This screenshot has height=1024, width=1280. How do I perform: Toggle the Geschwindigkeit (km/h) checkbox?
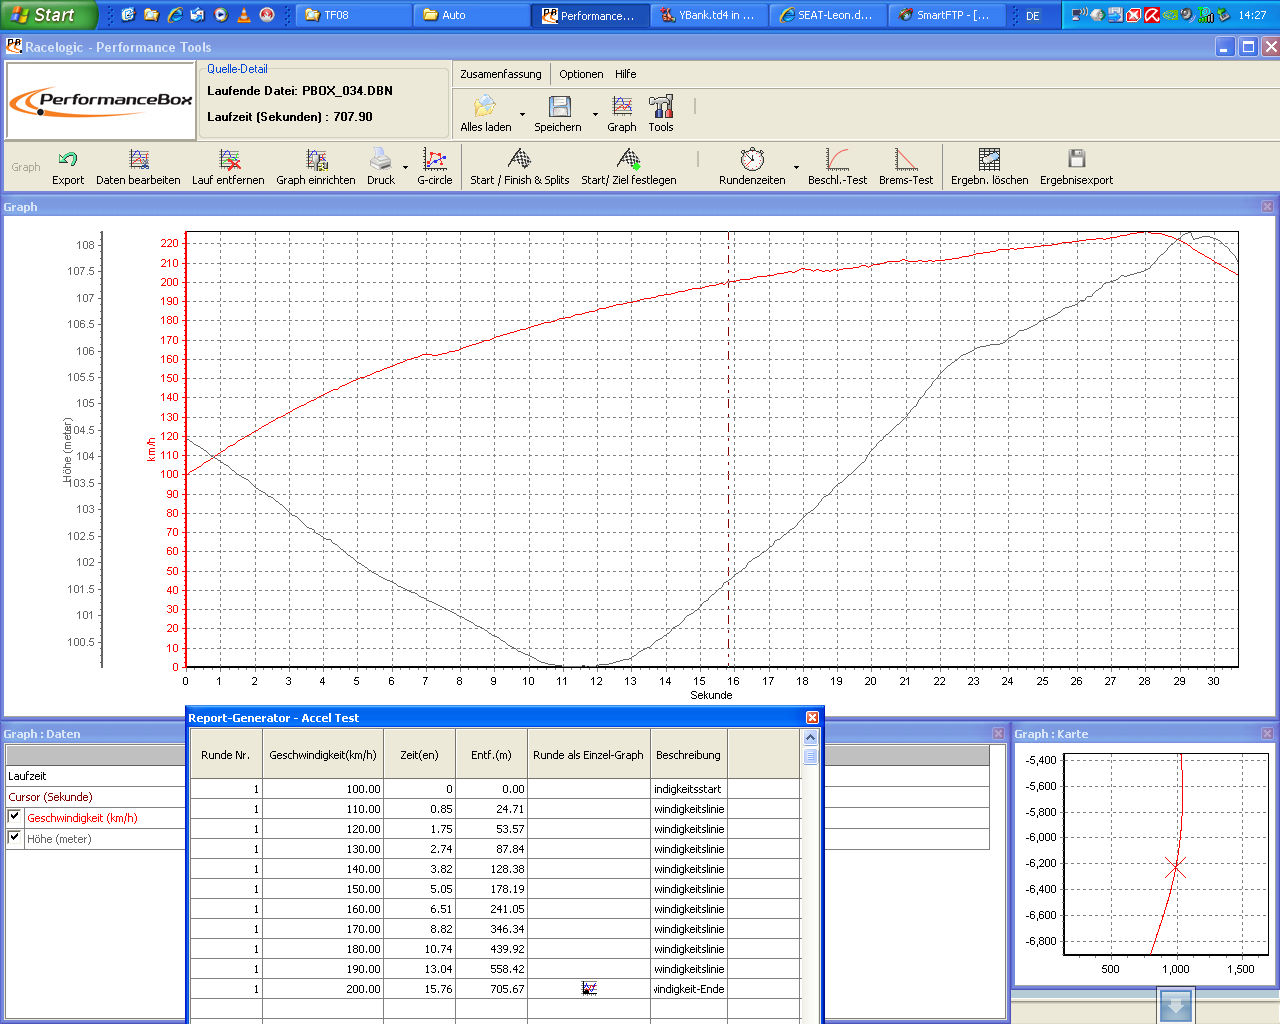pos(14,817)
